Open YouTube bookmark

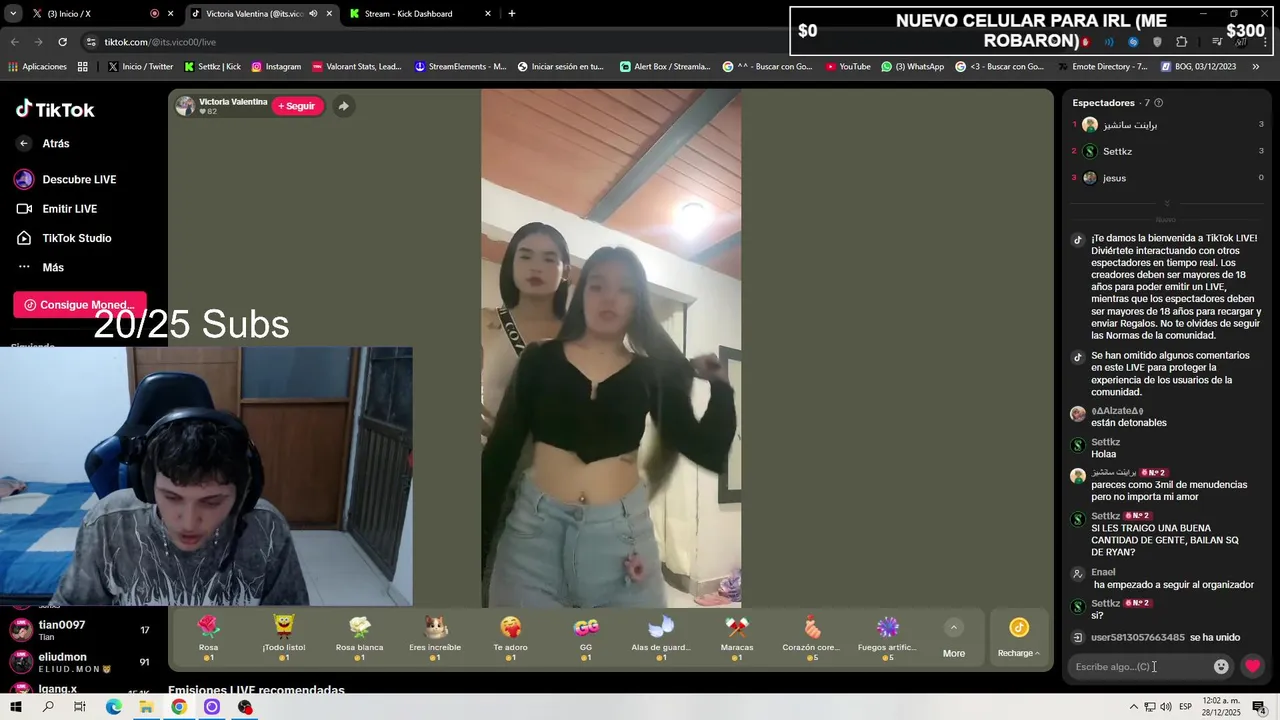point(848,67)
